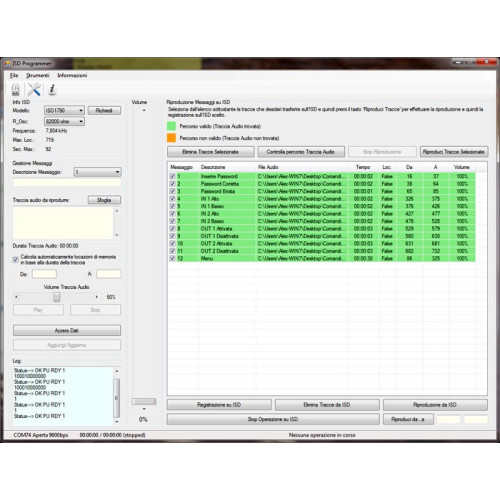This screenshot has height=500, width=500.
Task: Toggle checkbox for message 12 Menu
Action: 172,258
